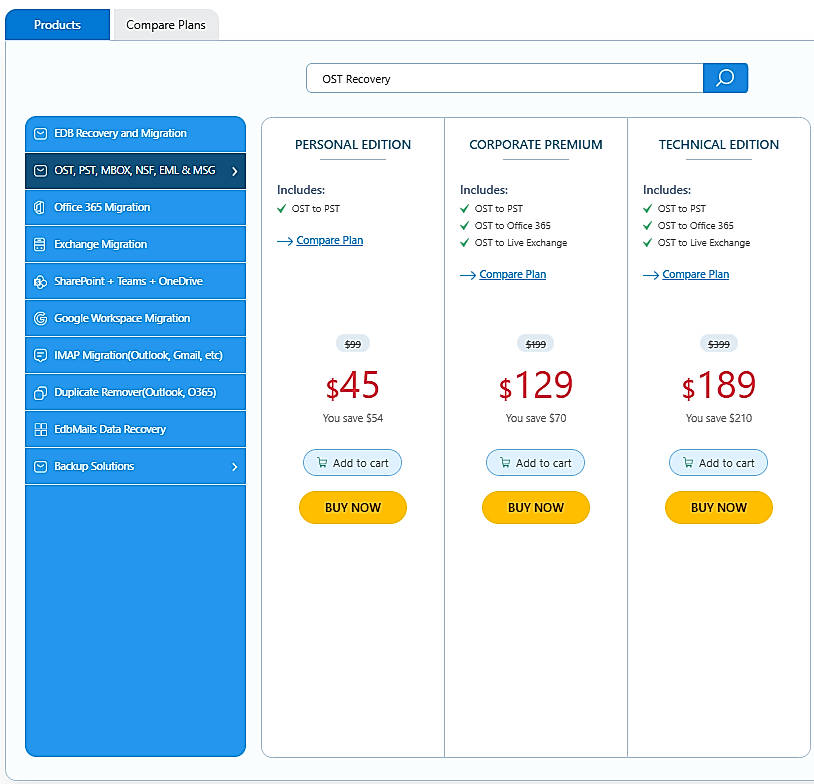Viewport: 814px width, 784px height.
Task: Click 'OST to Live Exchange' in Corporate Premium
Action: pos(521,242)
